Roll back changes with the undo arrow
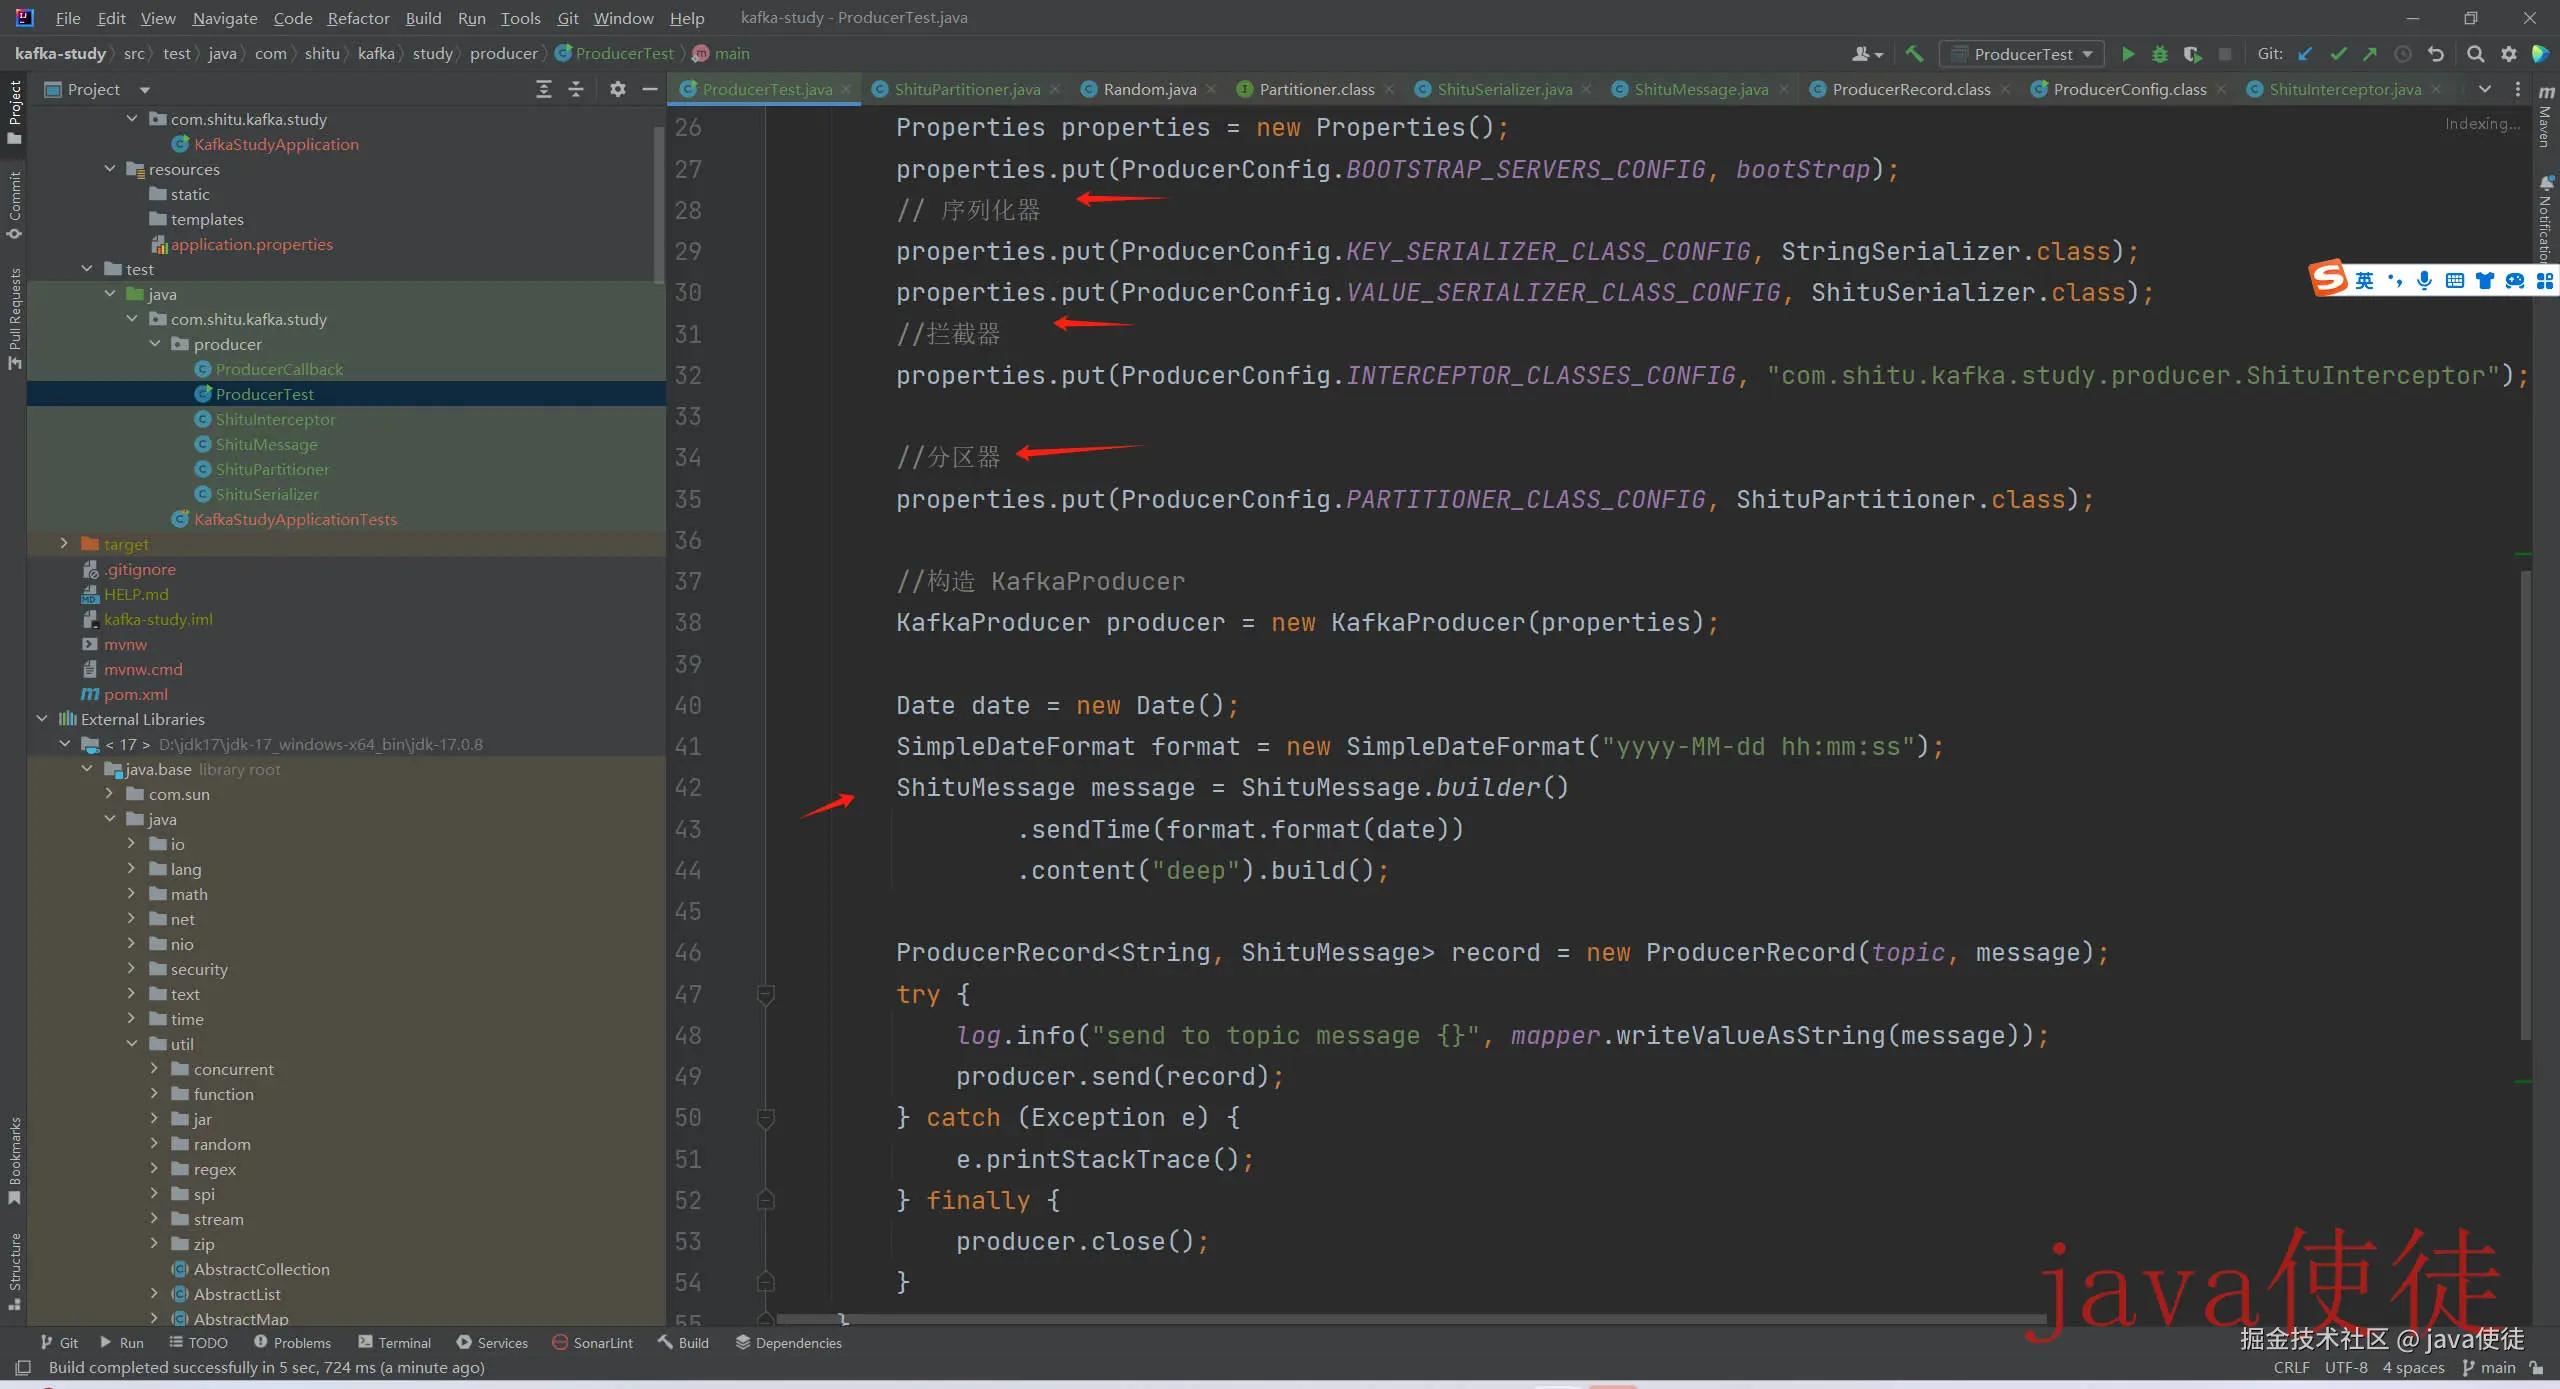The image size is (2560, 1389). (2436, 54)
